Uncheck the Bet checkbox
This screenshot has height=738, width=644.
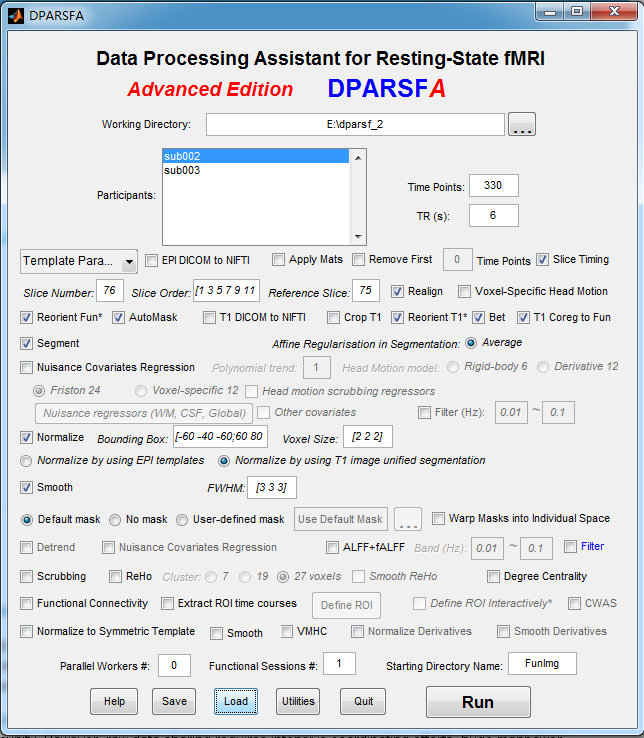pyautogui.click(x=478, y=317)
